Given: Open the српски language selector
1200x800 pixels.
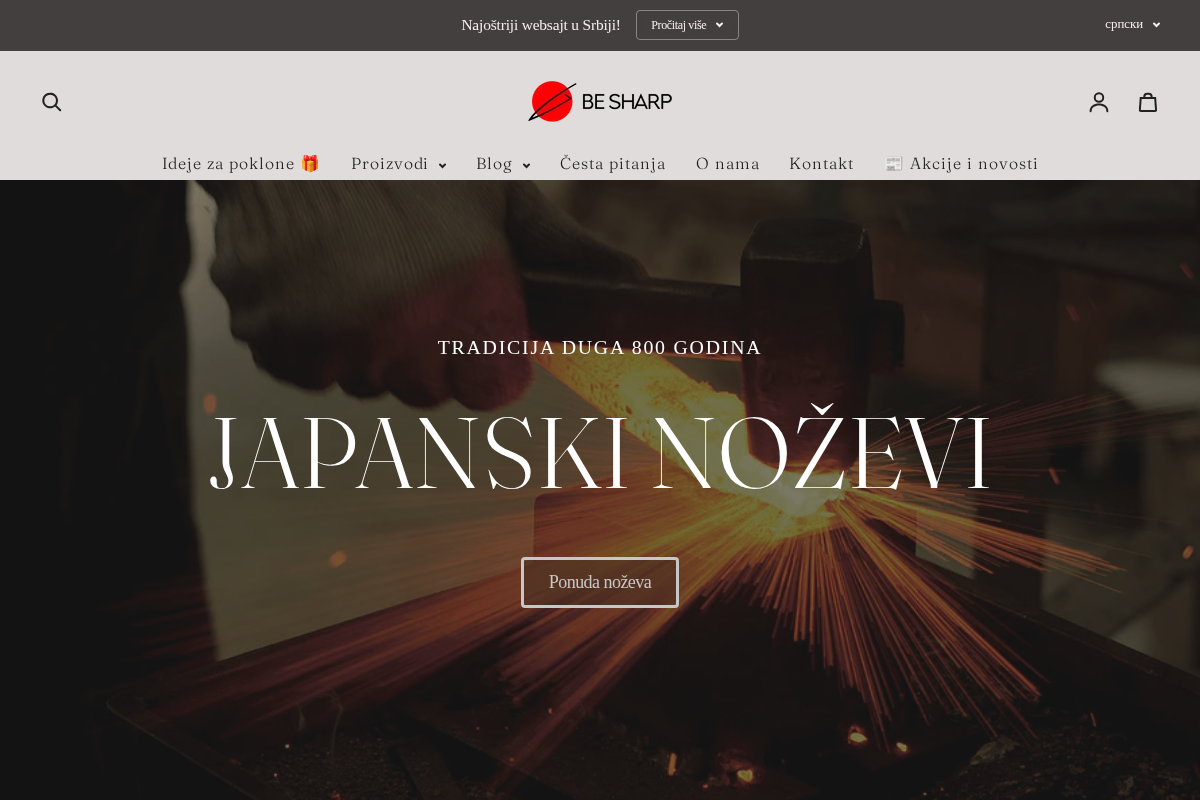Looking at the screenshot, I should [1131, 24].
